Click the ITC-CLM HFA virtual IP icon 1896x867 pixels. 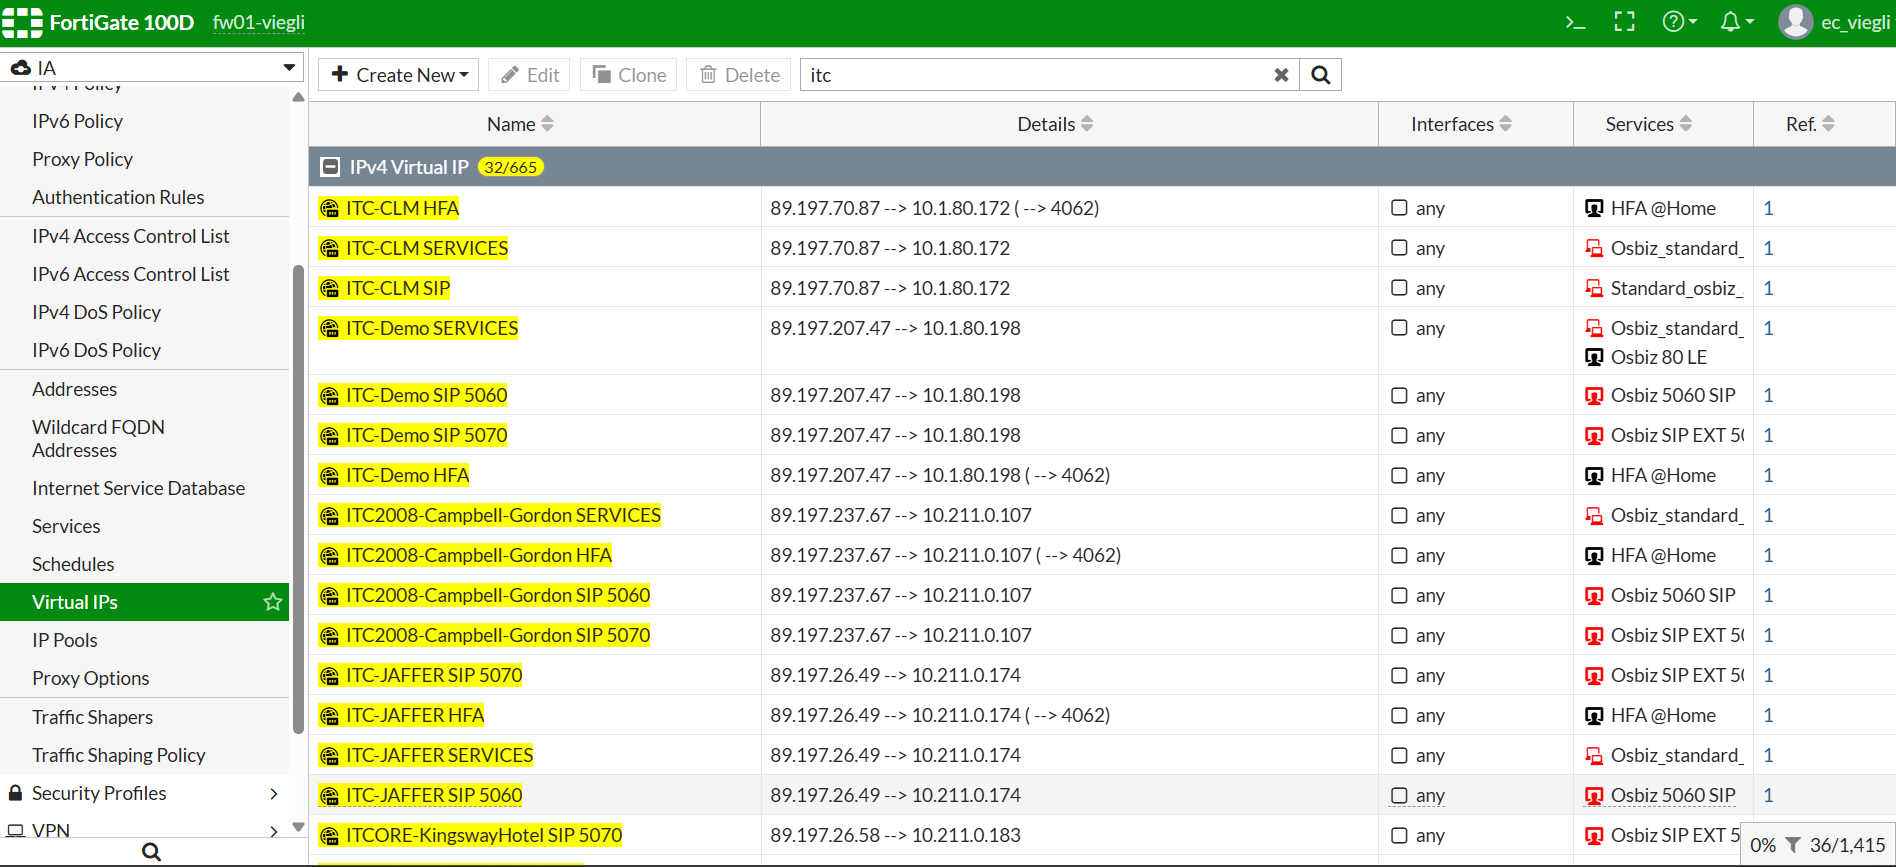(329, 208)
